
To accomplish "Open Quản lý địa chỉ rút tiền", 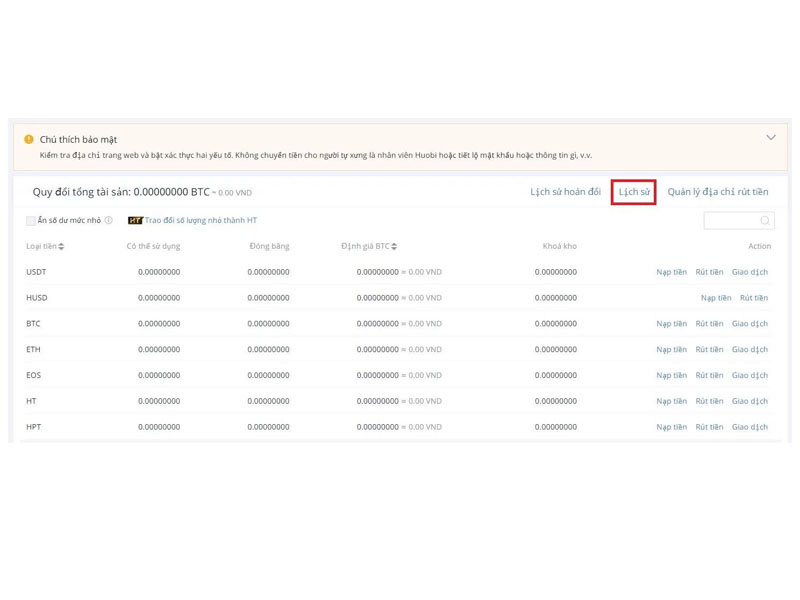I will 718,192.
